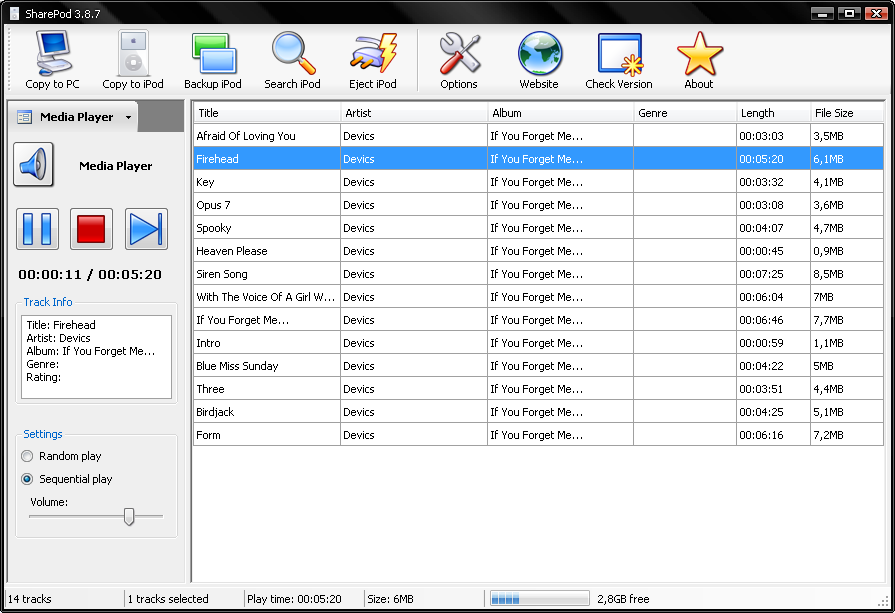The image size is (895, 613).
Task: Click the album cell in Spooky row
Action: (x=561, y=228)
